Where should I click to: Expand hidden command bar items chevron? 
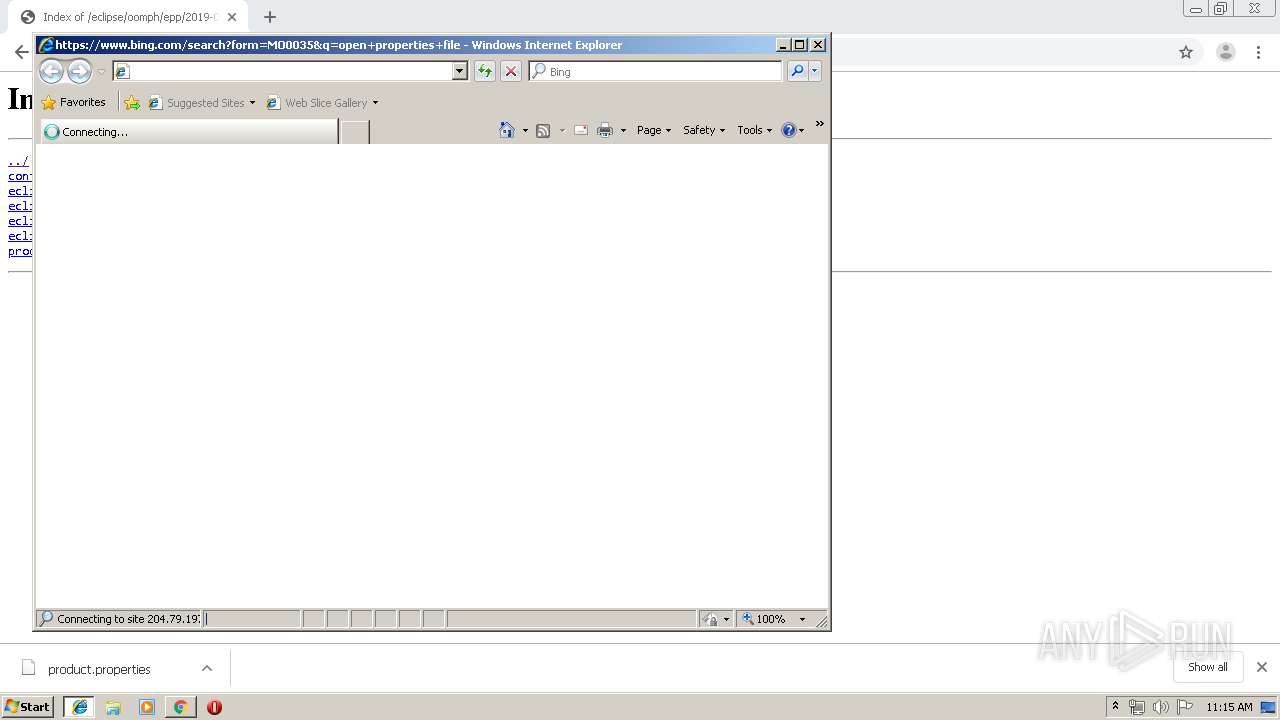click(820, 124)
